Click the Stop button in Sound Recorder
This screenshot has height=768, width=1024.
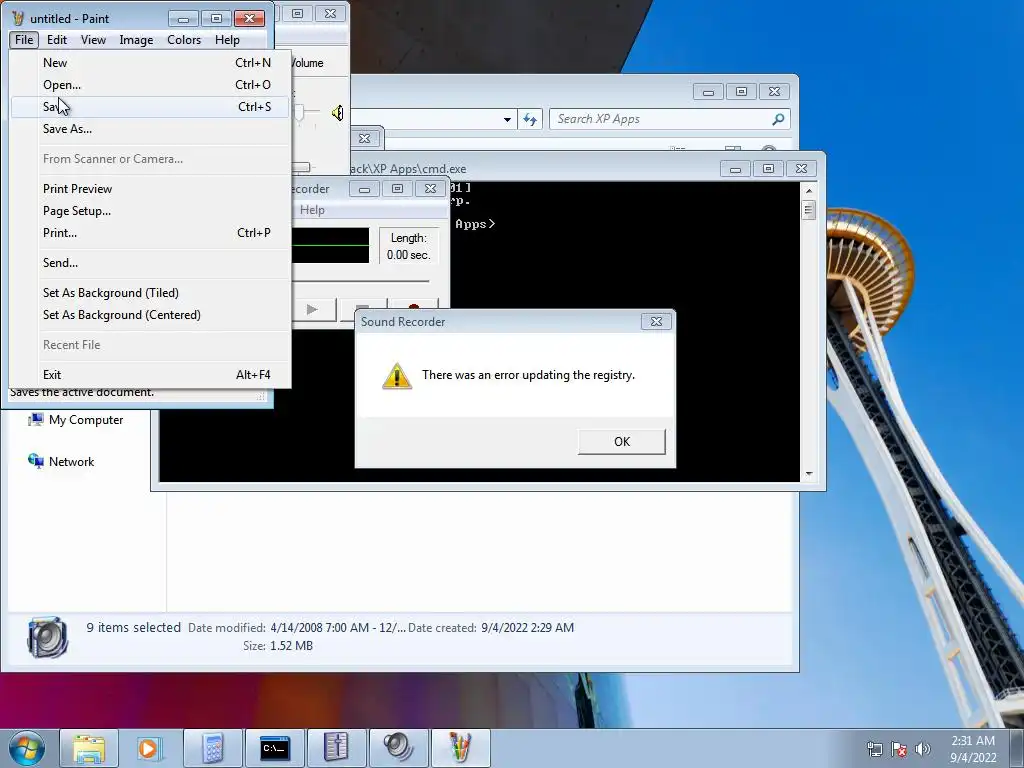pos(362,310)
